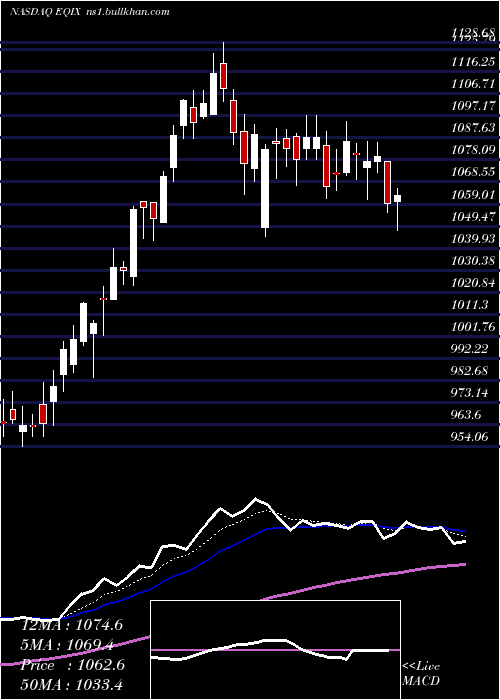Click the last white candle on the right

397,209
